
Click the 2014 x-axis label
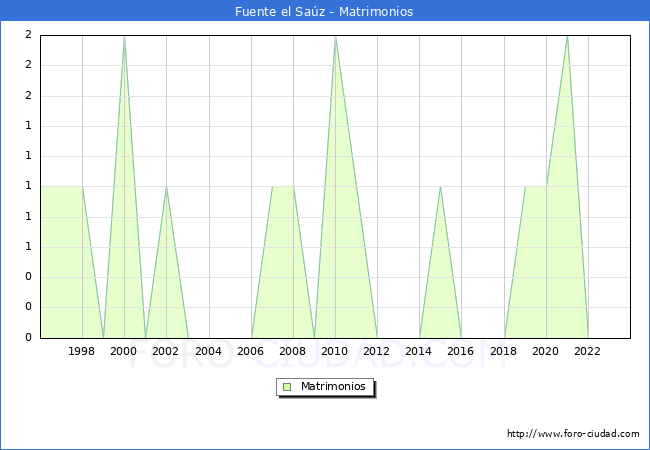[x=419, y=351]
